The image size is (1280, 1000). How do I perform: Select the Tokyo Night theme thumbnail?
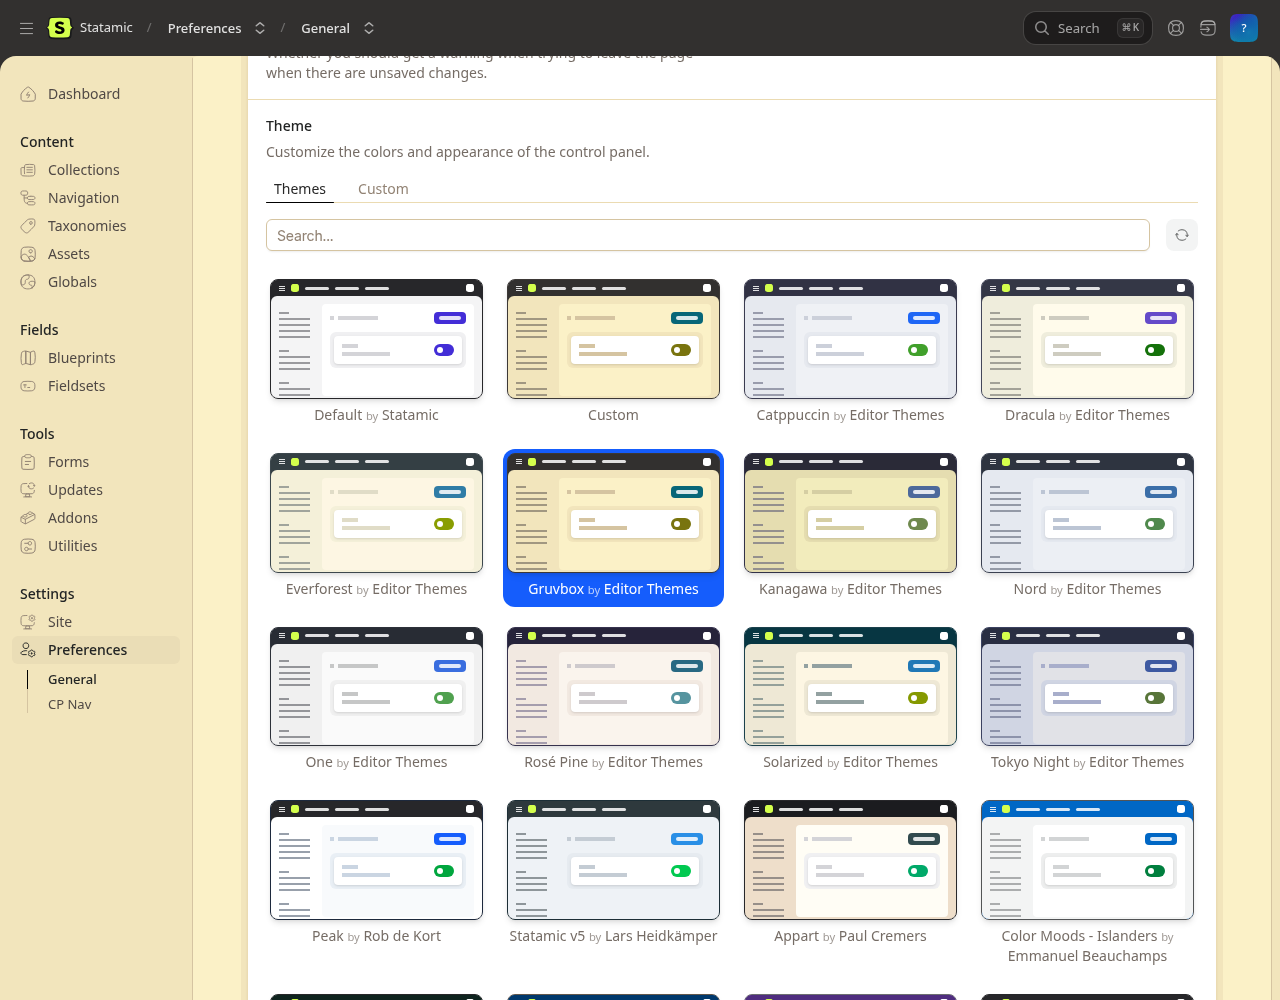1087,686
